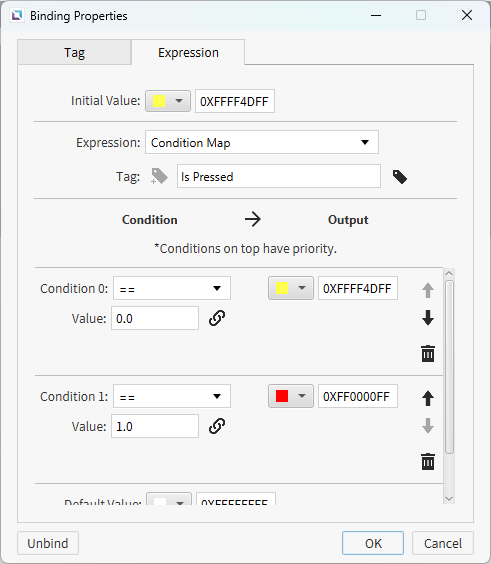Image resolution: width=491 pixels, height=564 pixels.
Task: Open the Expression Condition Map dropdown
Action: point(262,142)
